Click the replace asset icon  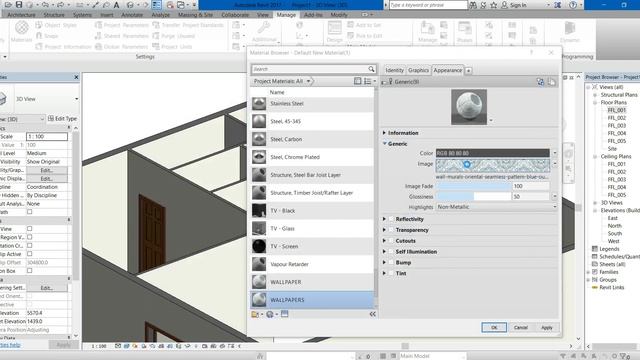tap(540, 82)
